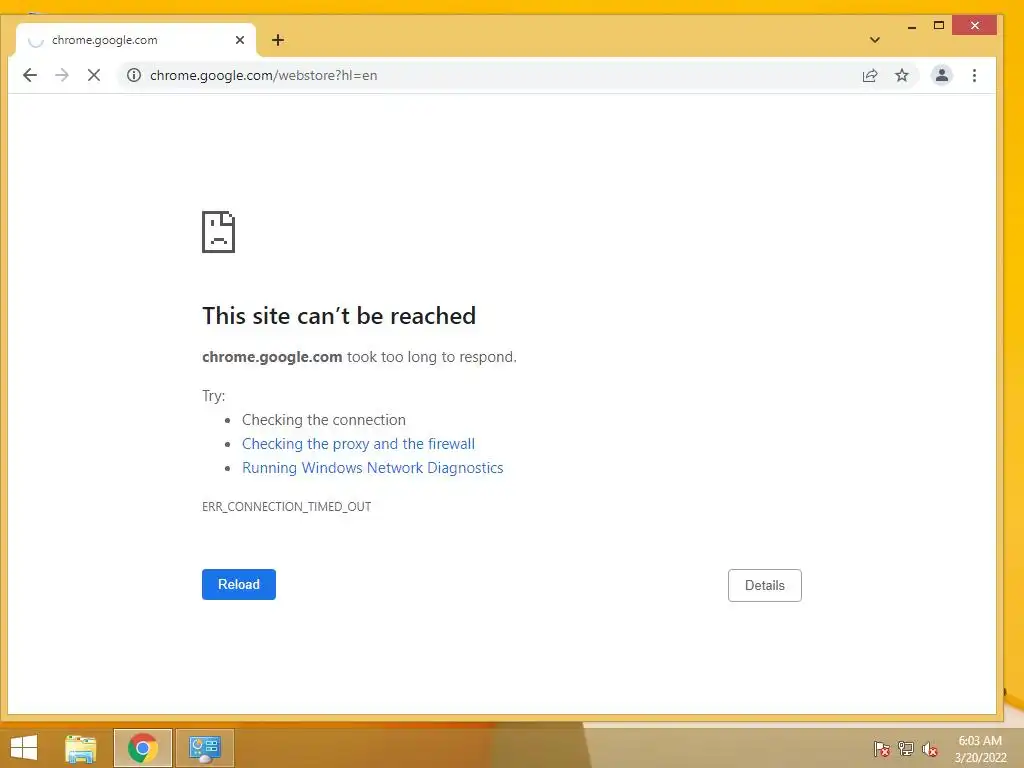Screen dimensions: 1024x768
Task: Select ERR_CONNECTION_TIMED_OUT text
Action: pyautogui.click(x=287, y=507)
